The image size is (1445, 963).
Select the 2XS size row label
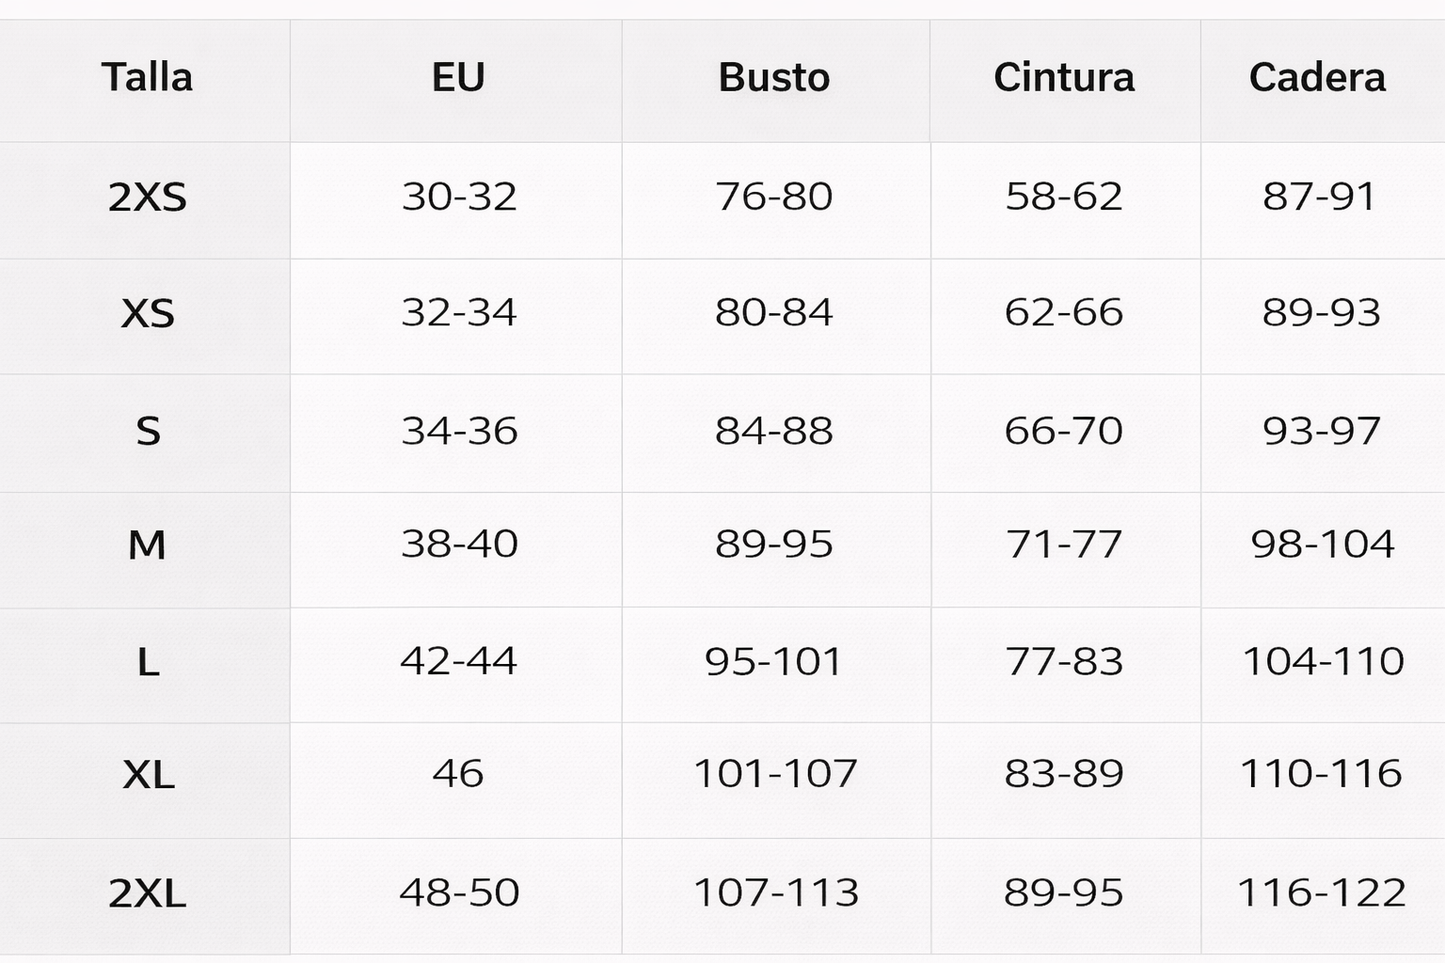(147, 197)
